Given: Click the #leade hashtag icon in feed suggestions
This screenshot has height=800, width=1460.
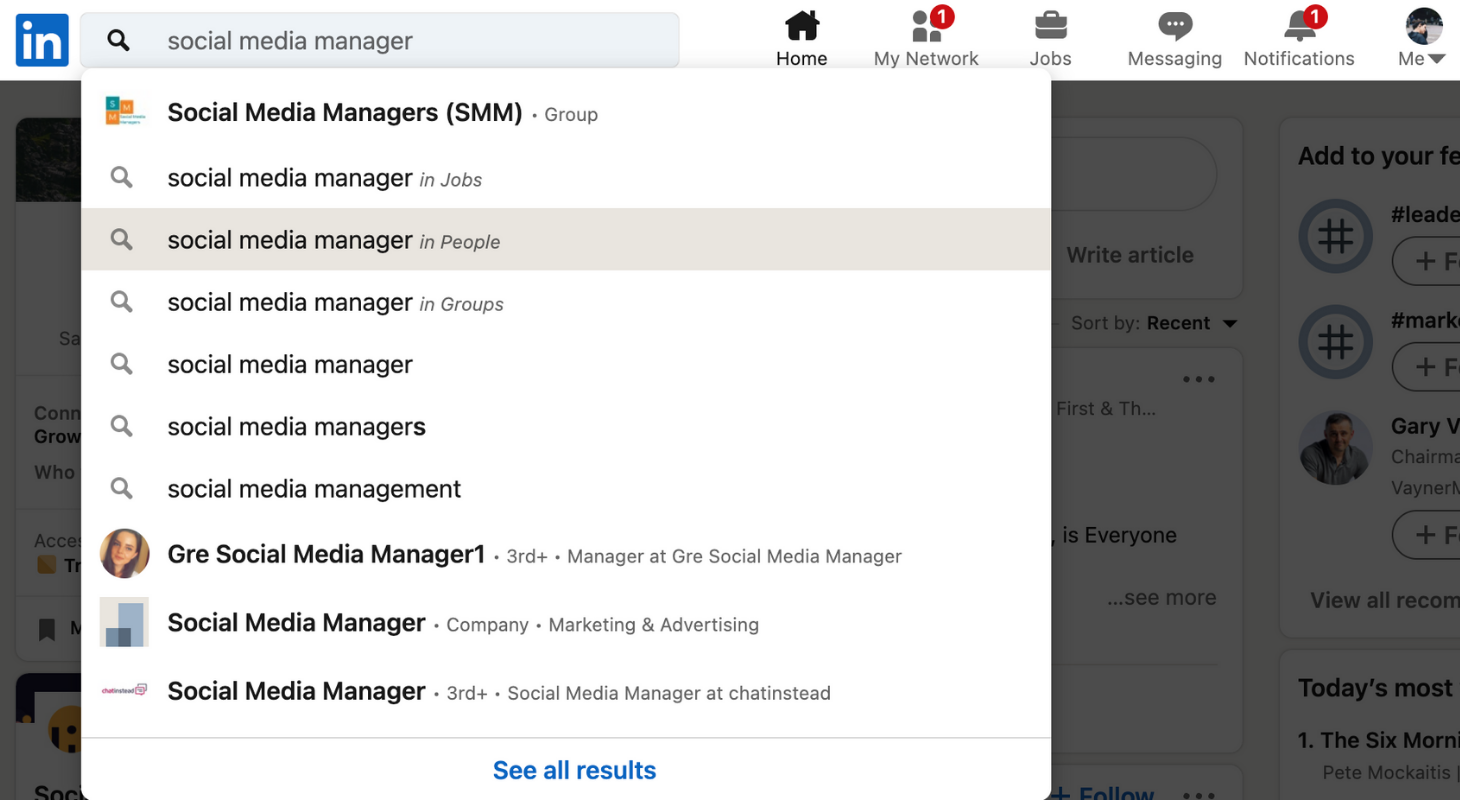Looking at the screenshot, I should [1335, 238].
